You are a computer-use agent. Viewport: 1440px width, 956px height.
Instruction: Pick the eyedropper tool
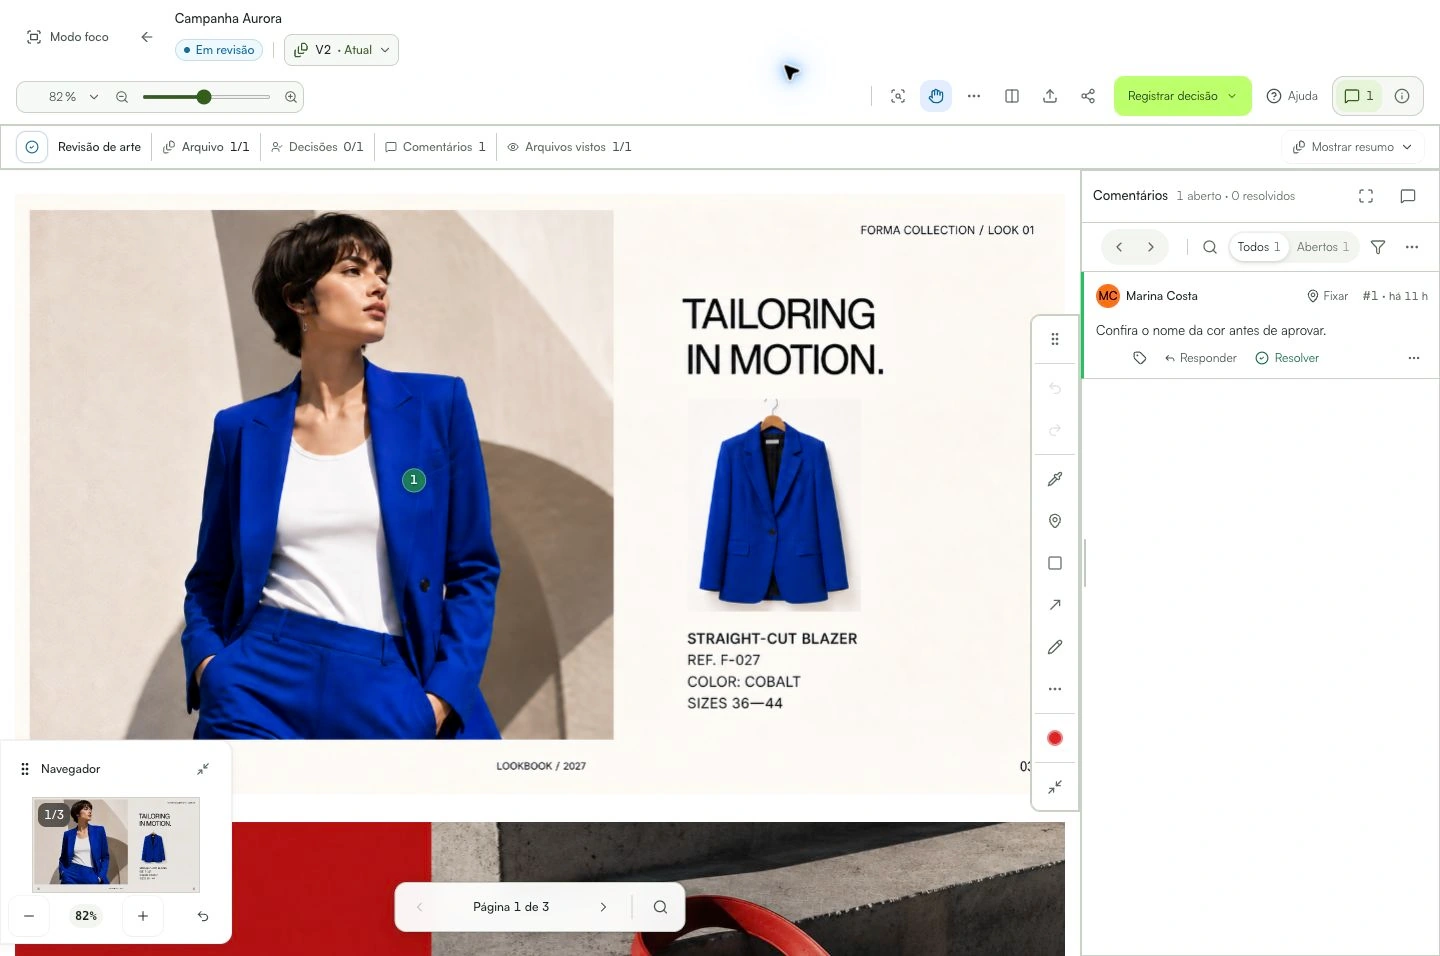(1055, 479)
